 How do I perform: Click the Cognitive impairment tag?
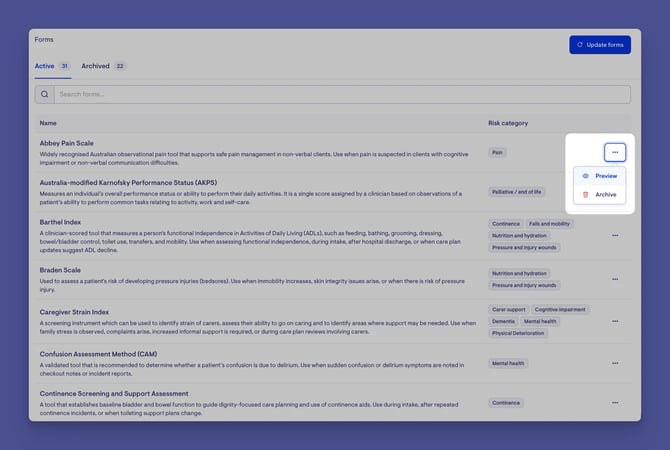point(560,309)
